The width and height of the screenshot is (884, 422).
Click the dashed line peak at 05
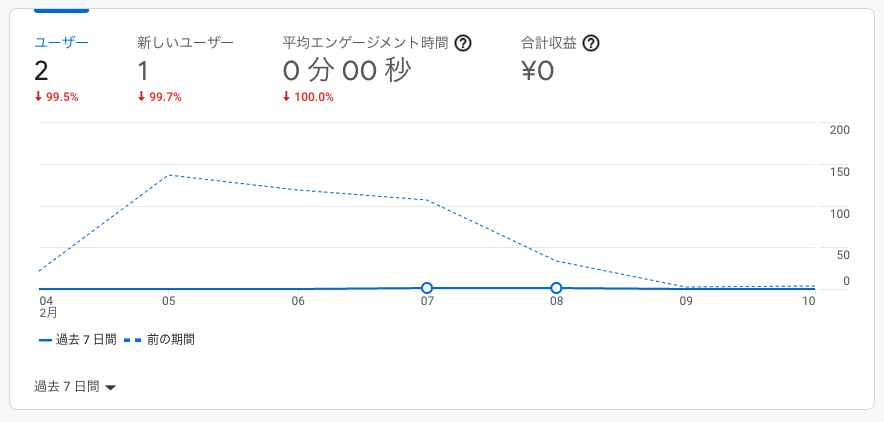[x=169, y=175]
